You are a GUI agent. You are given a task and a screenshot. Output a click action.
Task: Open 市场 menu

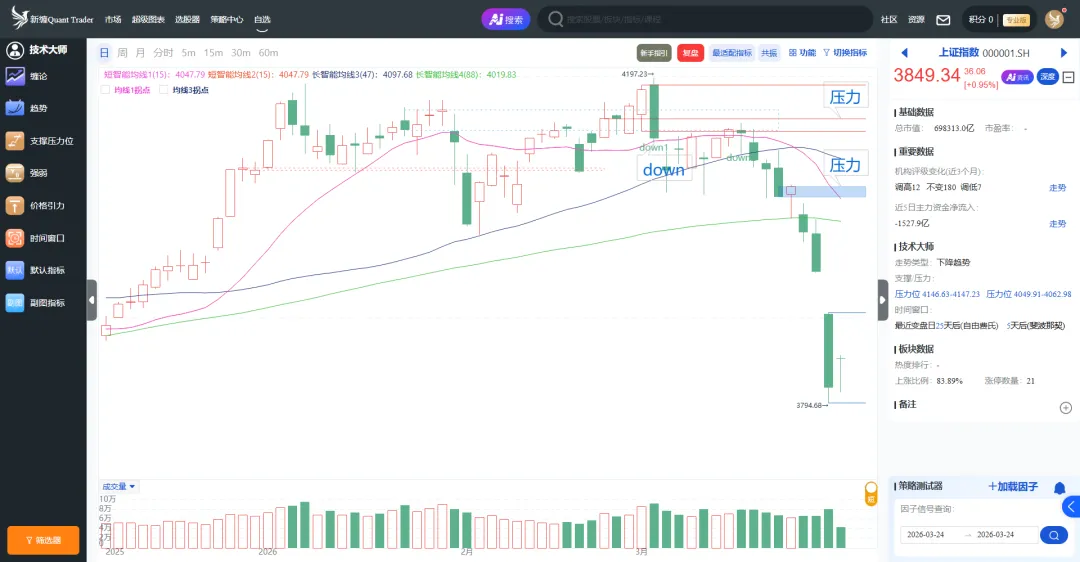(x=113, y=19)
